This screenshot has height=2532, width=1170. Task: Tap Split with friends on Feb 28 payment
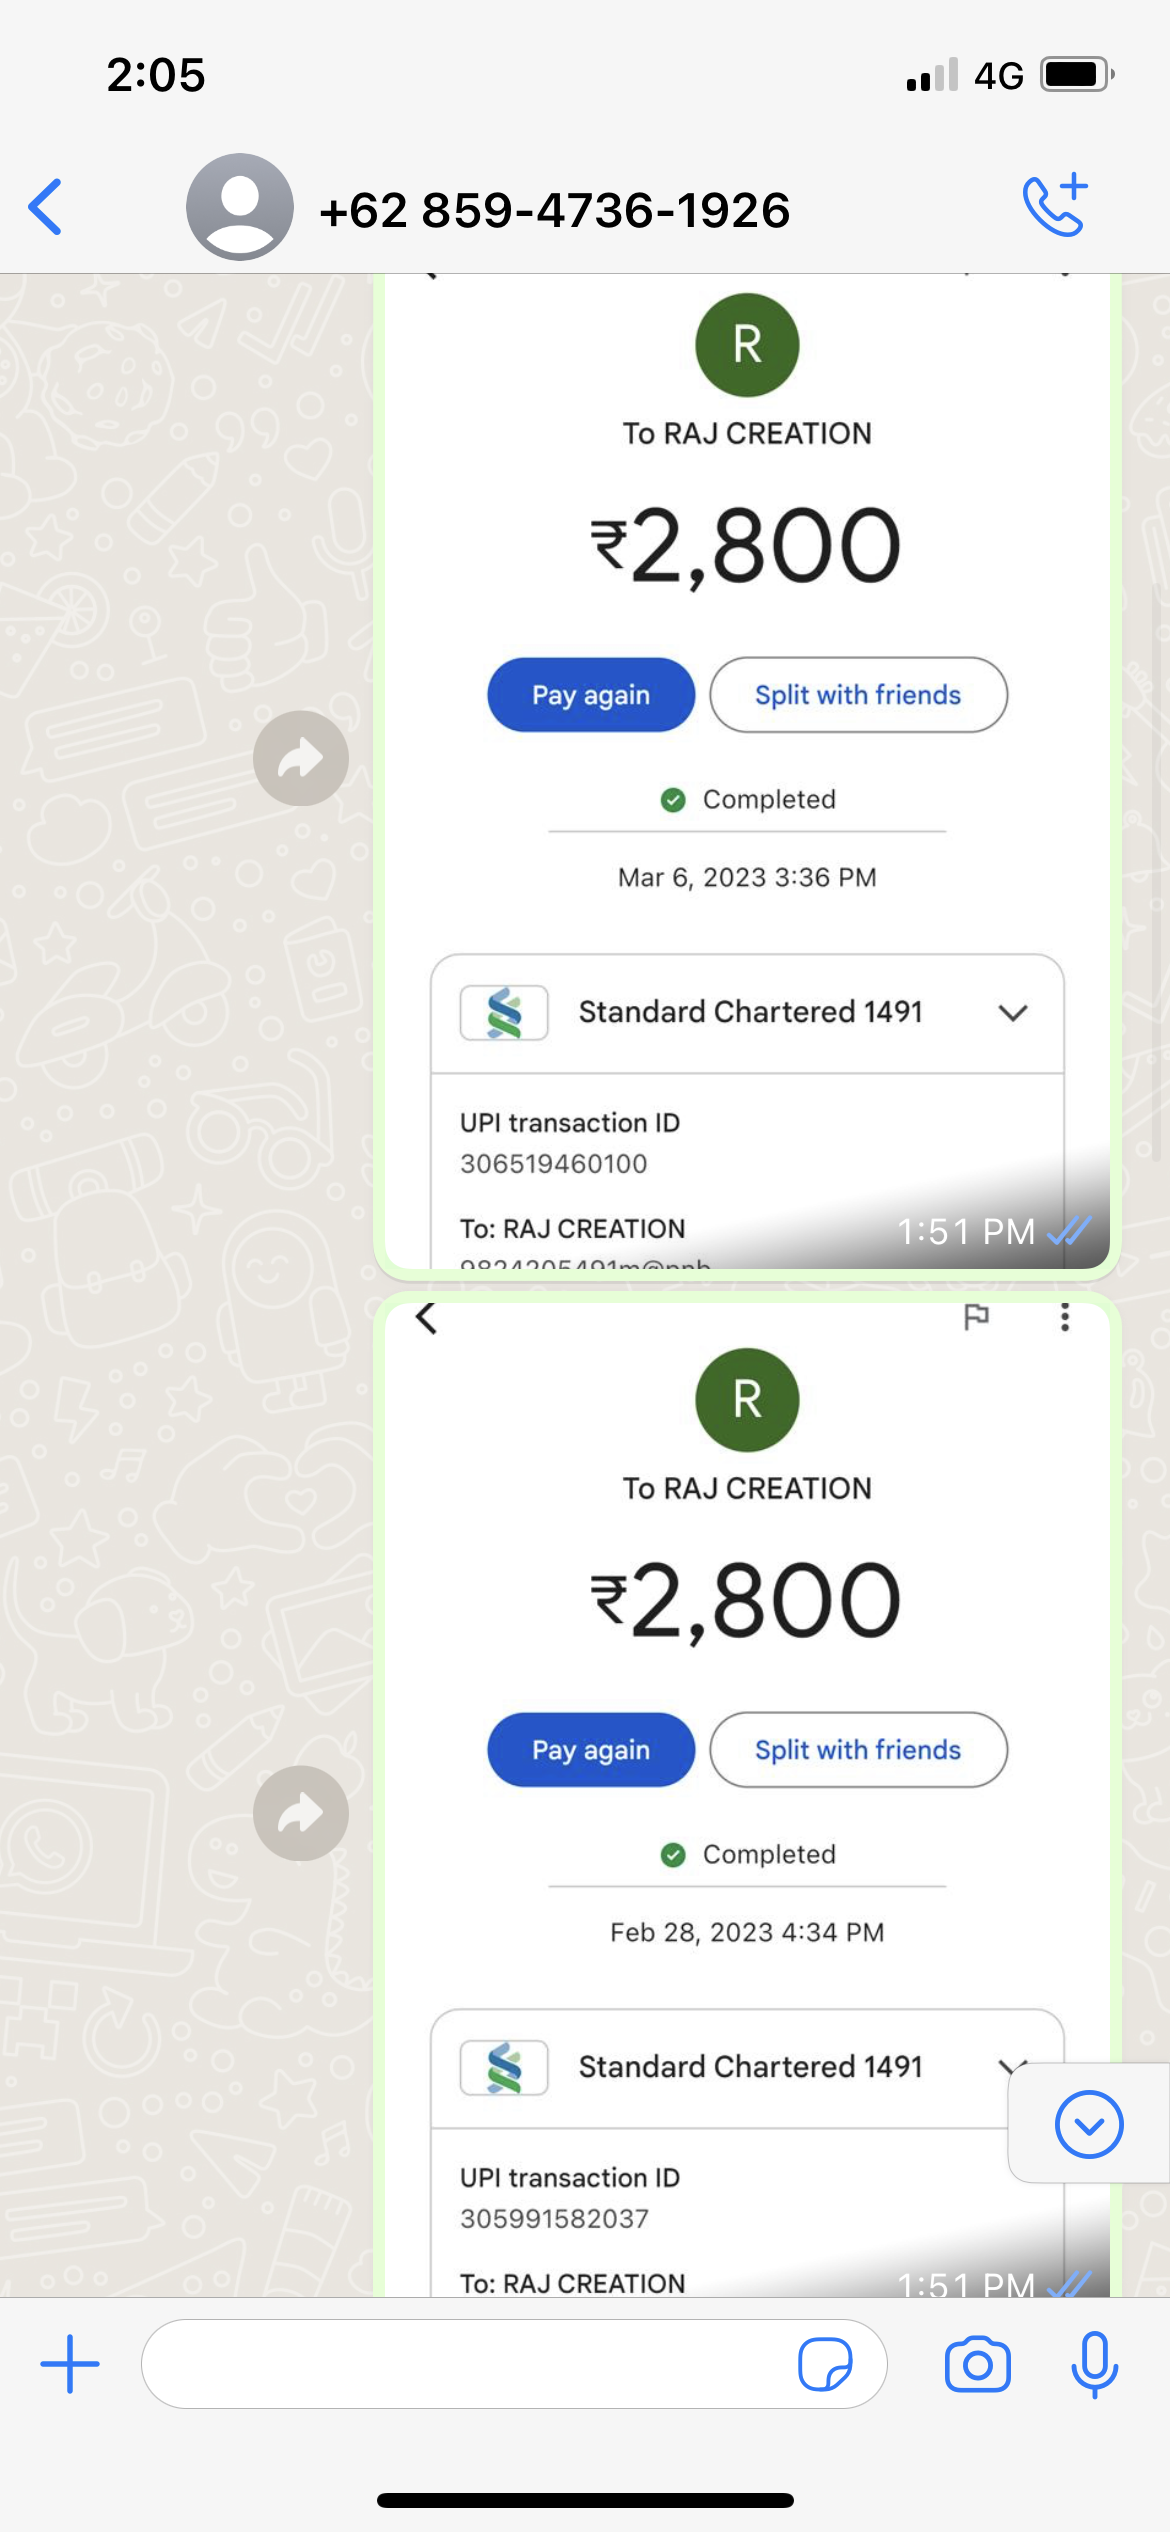tap(858, 1750)
